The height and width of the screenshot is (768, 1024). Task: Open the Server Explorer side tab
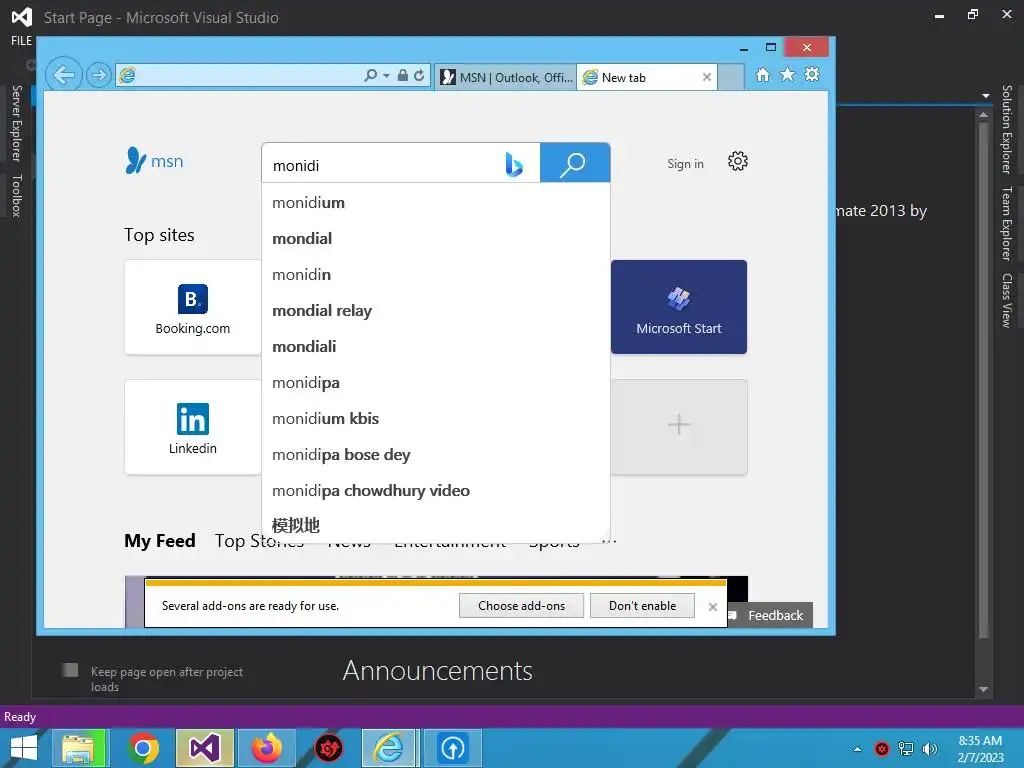17,123
